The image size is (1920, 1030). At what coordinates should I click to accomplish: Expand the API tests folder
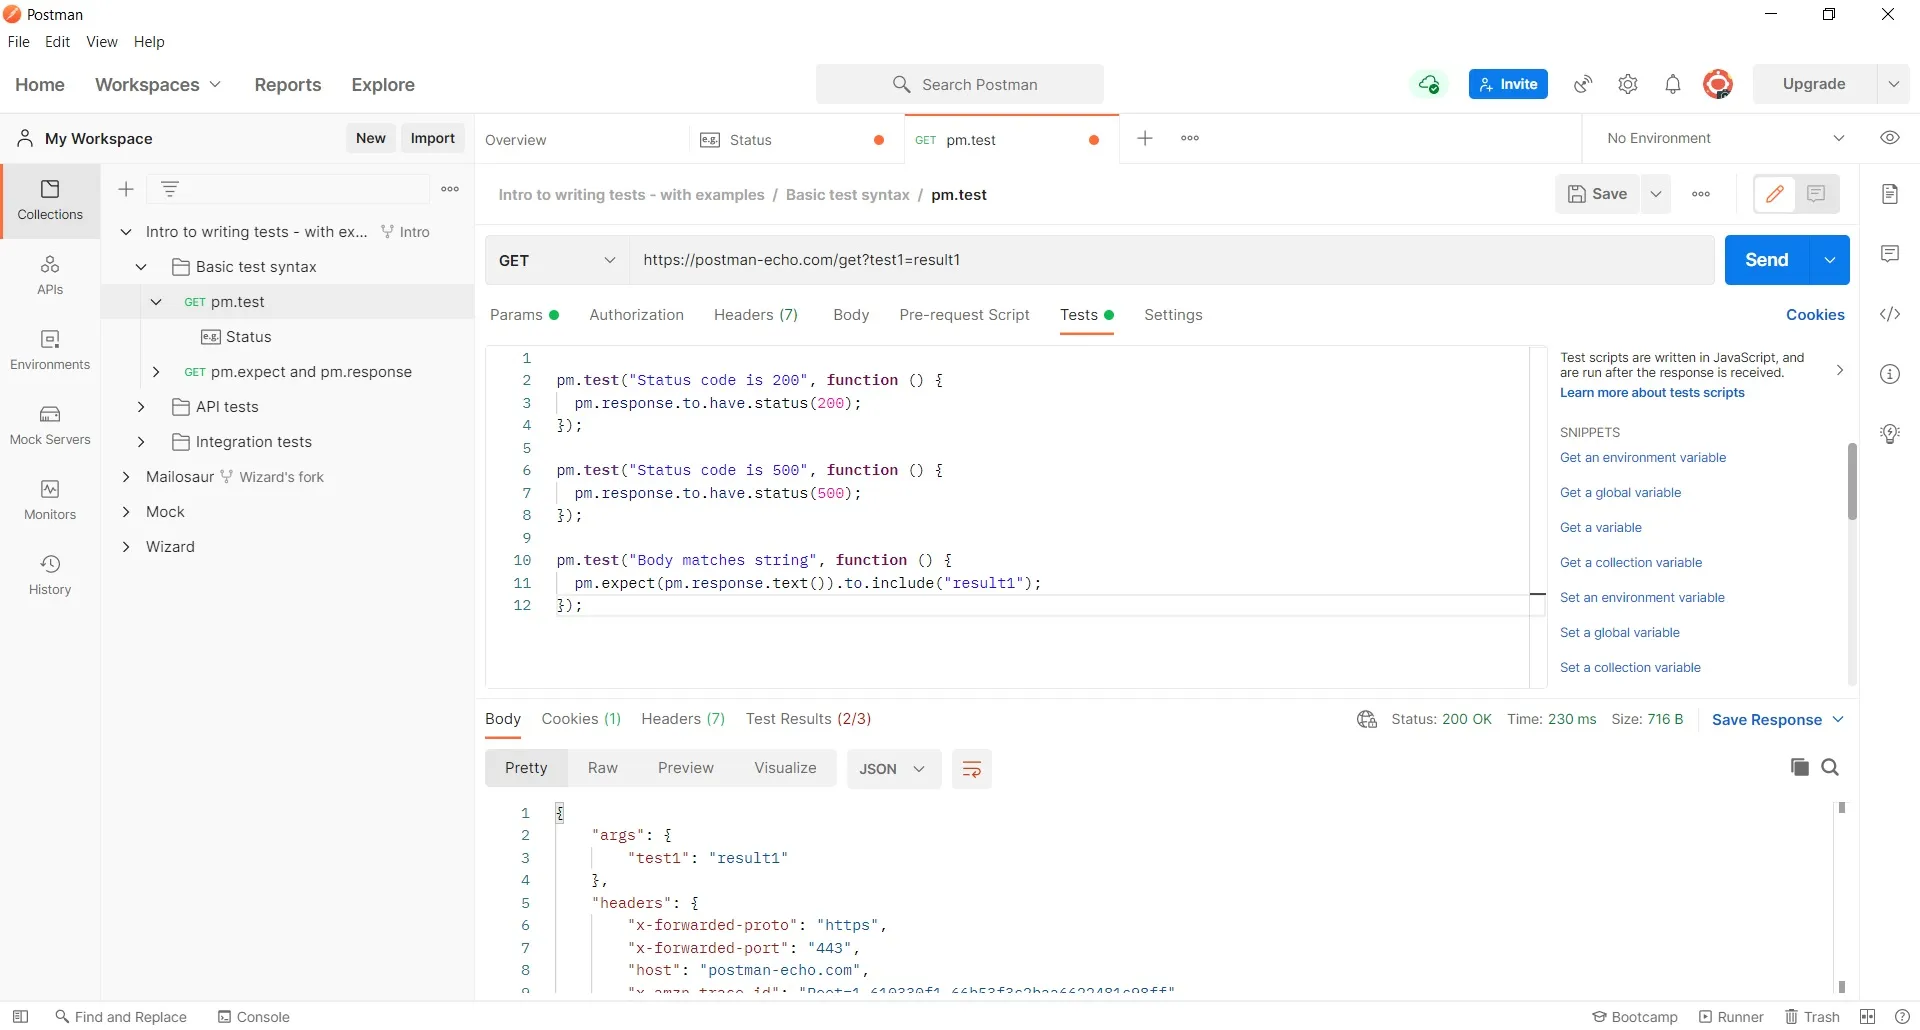pos(141,407)
